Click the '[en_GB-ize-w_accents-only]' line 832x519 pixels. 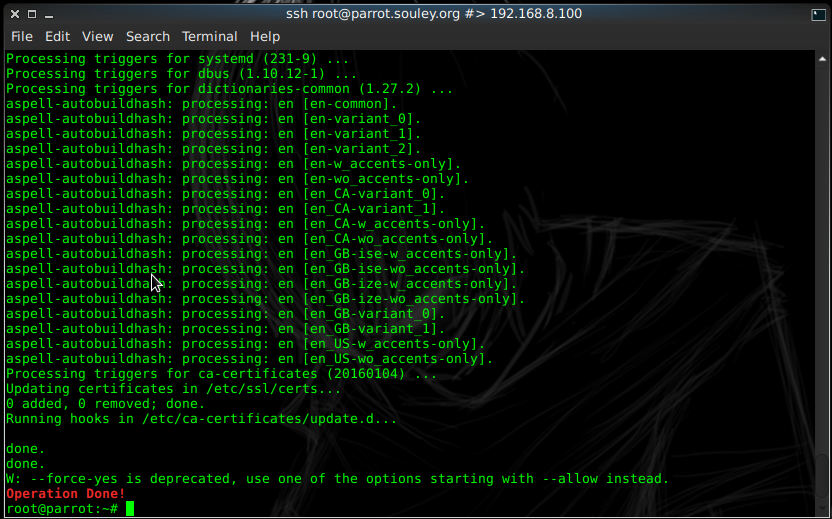[x=262, y=283]
